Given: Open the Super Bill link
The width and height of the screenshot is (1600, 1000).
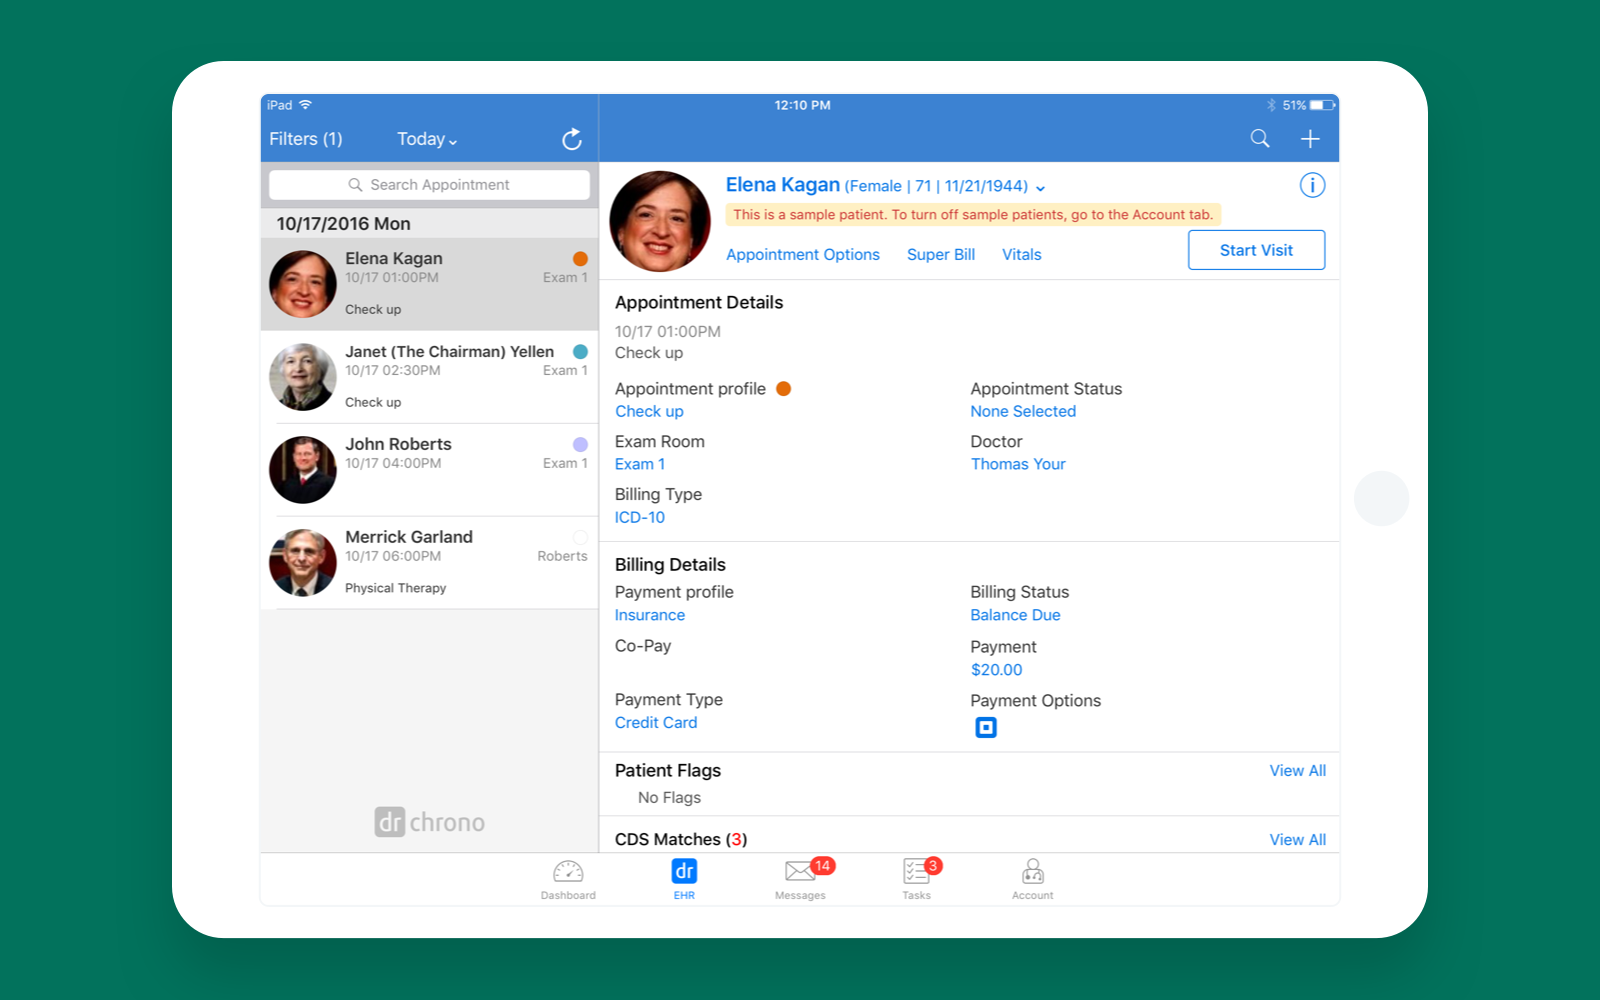Looking at the screenshot, I should pos(940,255).
